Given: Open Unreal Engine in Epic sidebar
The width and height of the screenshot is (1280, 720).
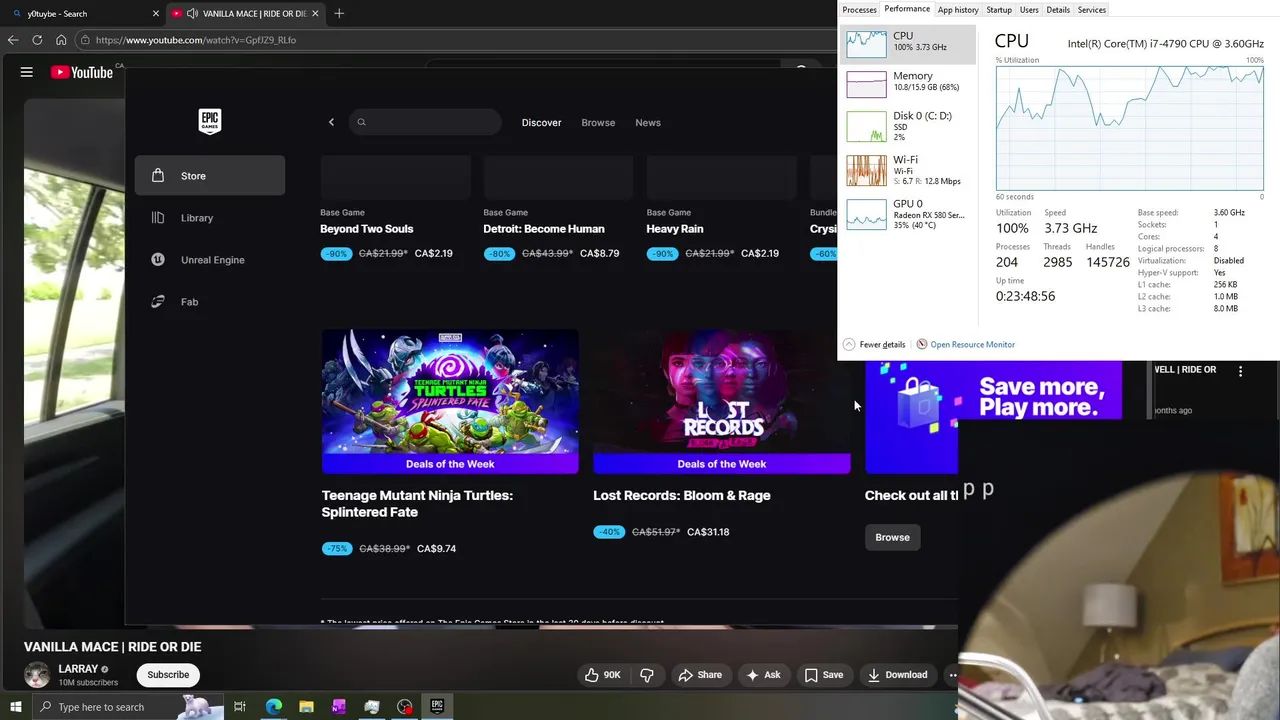Looking at the screenshot, I should 210,260.
